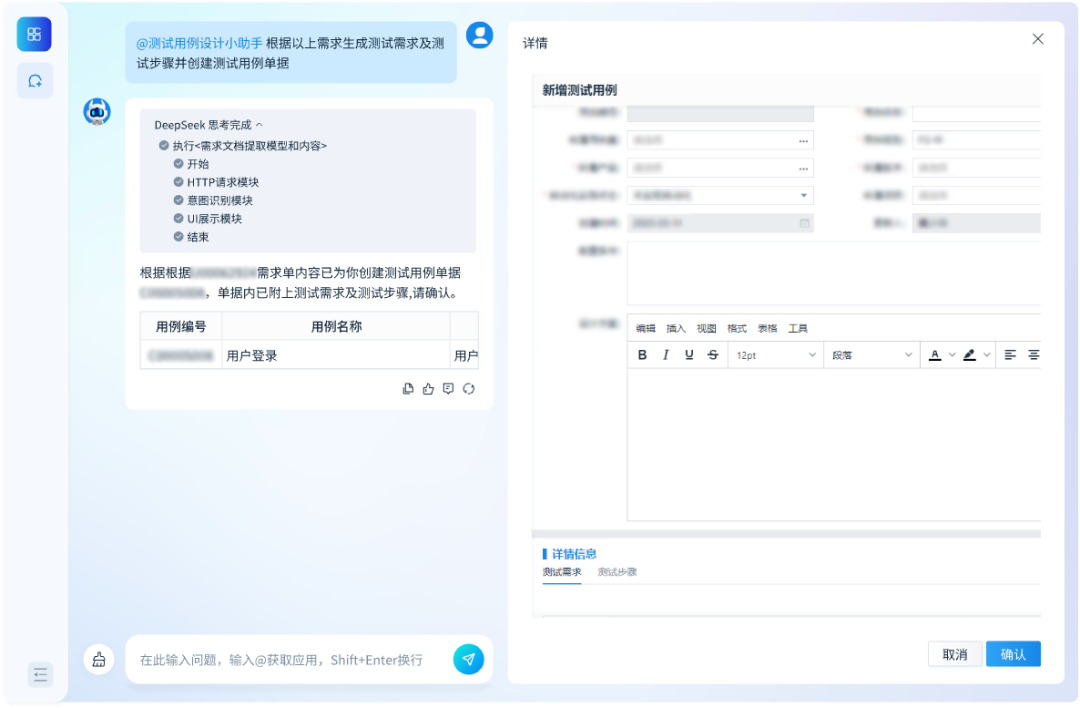This screenshot has height=708, width=1080.
Task: Click the send message paper-plane button
Action: click(468, 659)
